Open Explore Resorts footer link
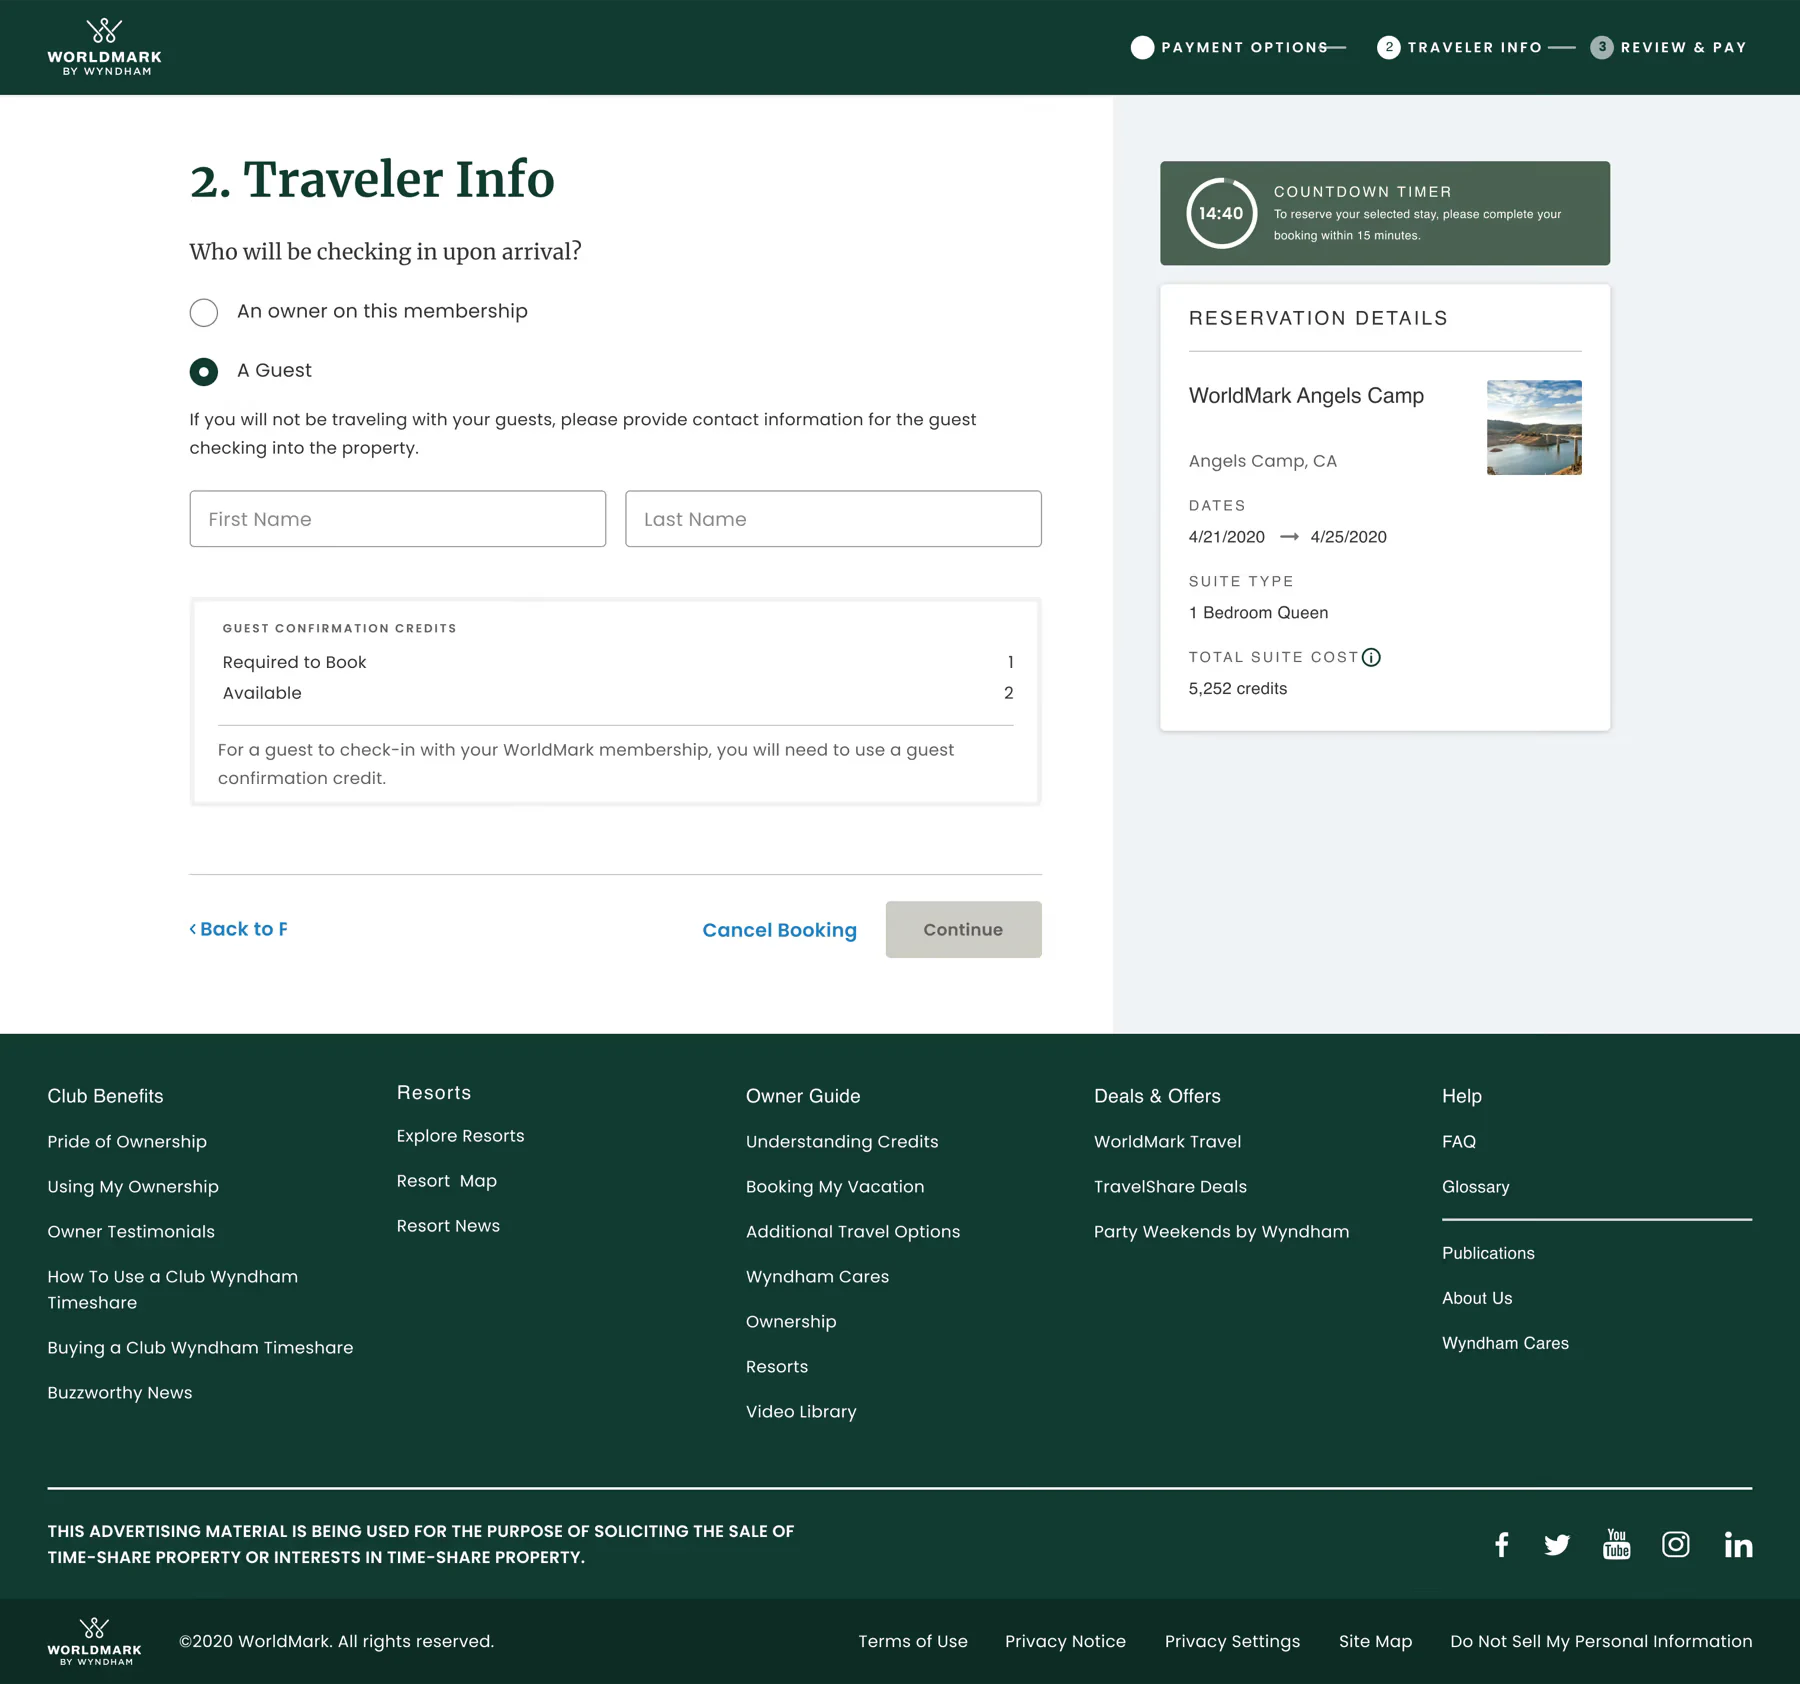This screenshot has height=1684, width=1800. click(460, 1136)
